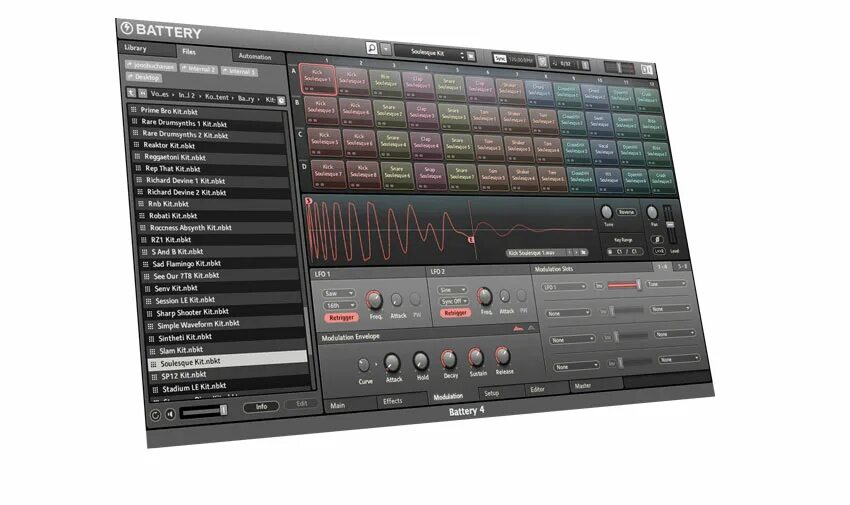Image resolution: width=850 pixels, height=505 pixels.
Task: Click the LFO 2 Freq knob
Action: pyautogui.click(x=484, y=296)
